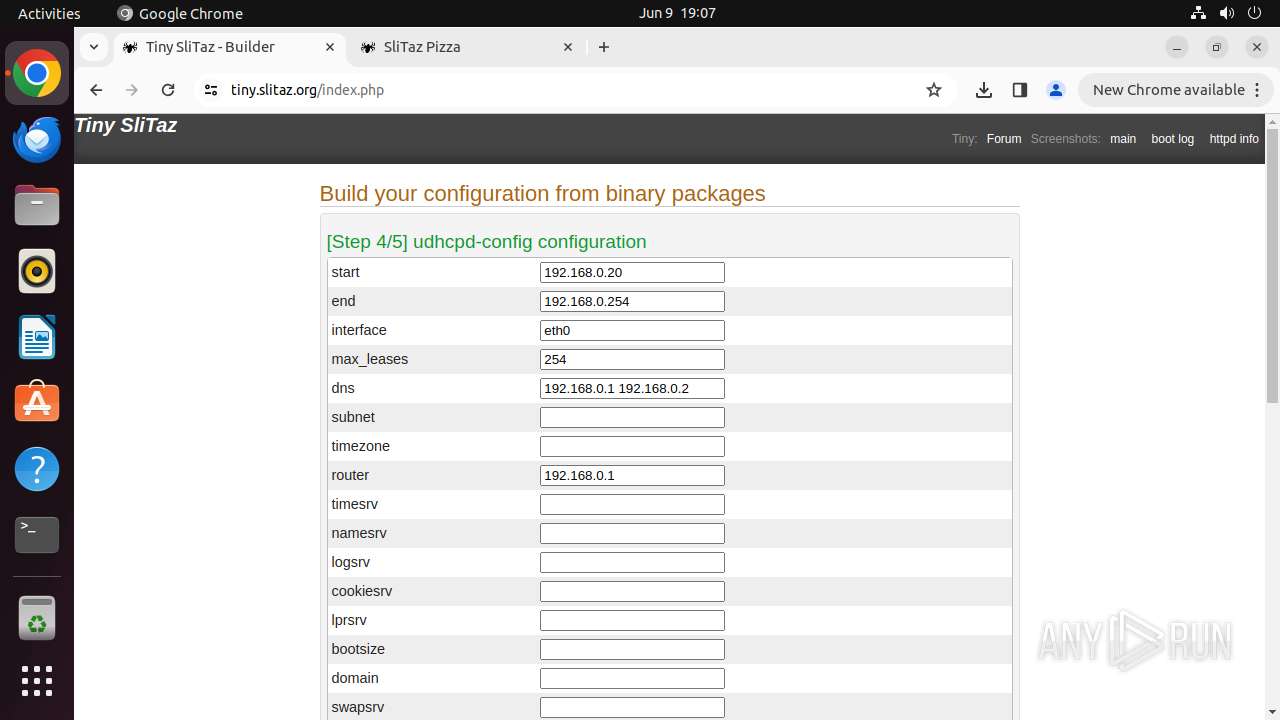The height and width of the screenshot is (720, 1280).
Task: Bookmark this page with star icon
Action: (934, 90)
